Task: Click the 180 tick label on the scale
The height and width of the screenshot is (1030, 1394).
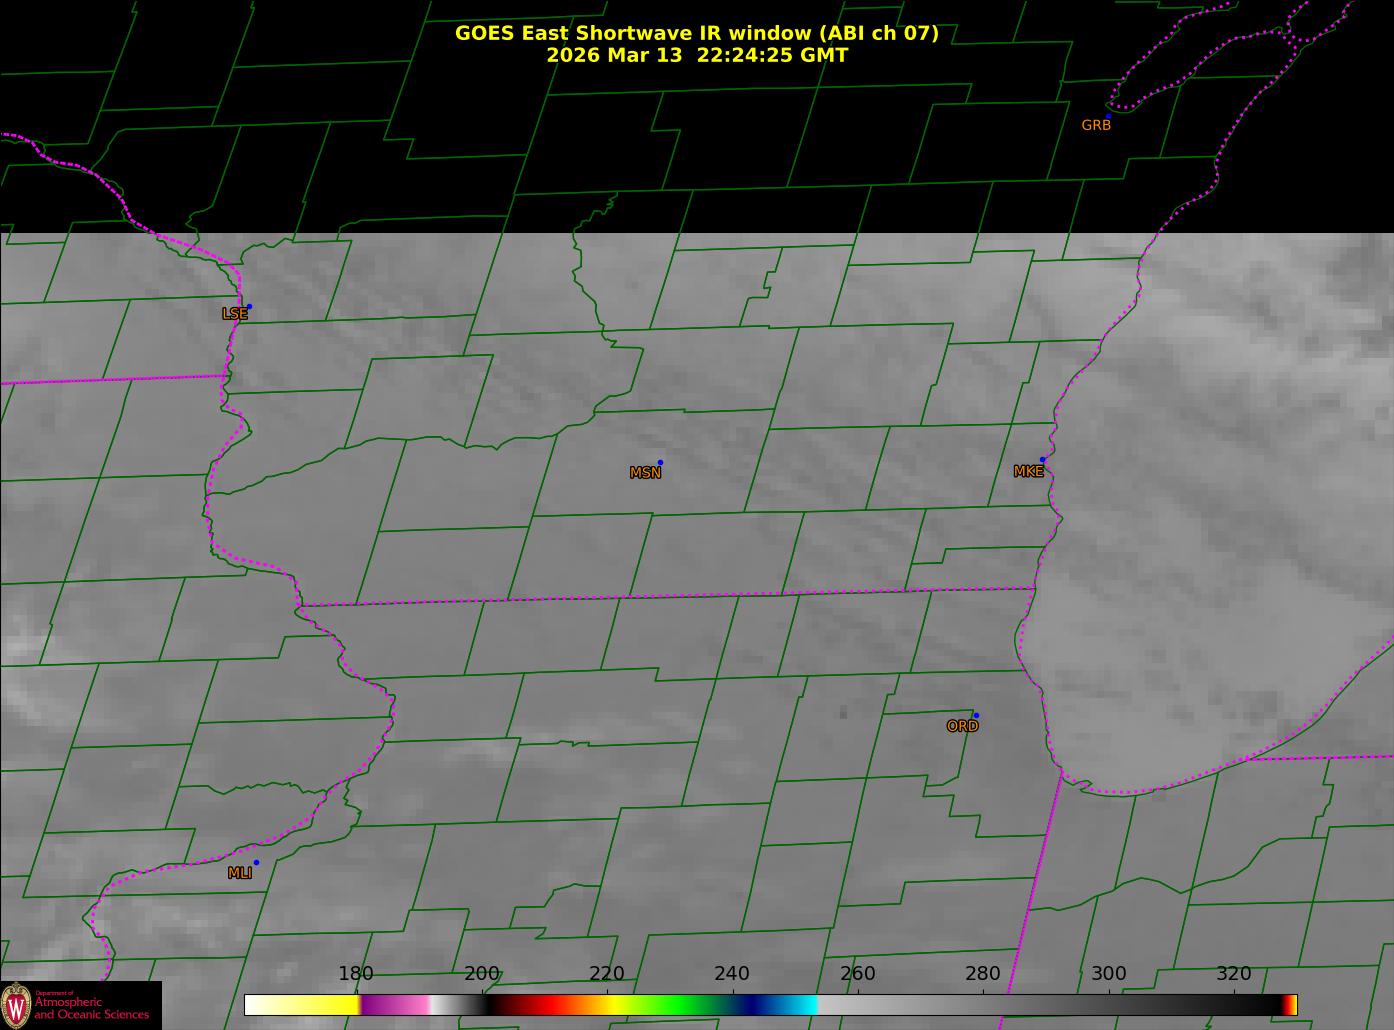Action: click(355, 973)
